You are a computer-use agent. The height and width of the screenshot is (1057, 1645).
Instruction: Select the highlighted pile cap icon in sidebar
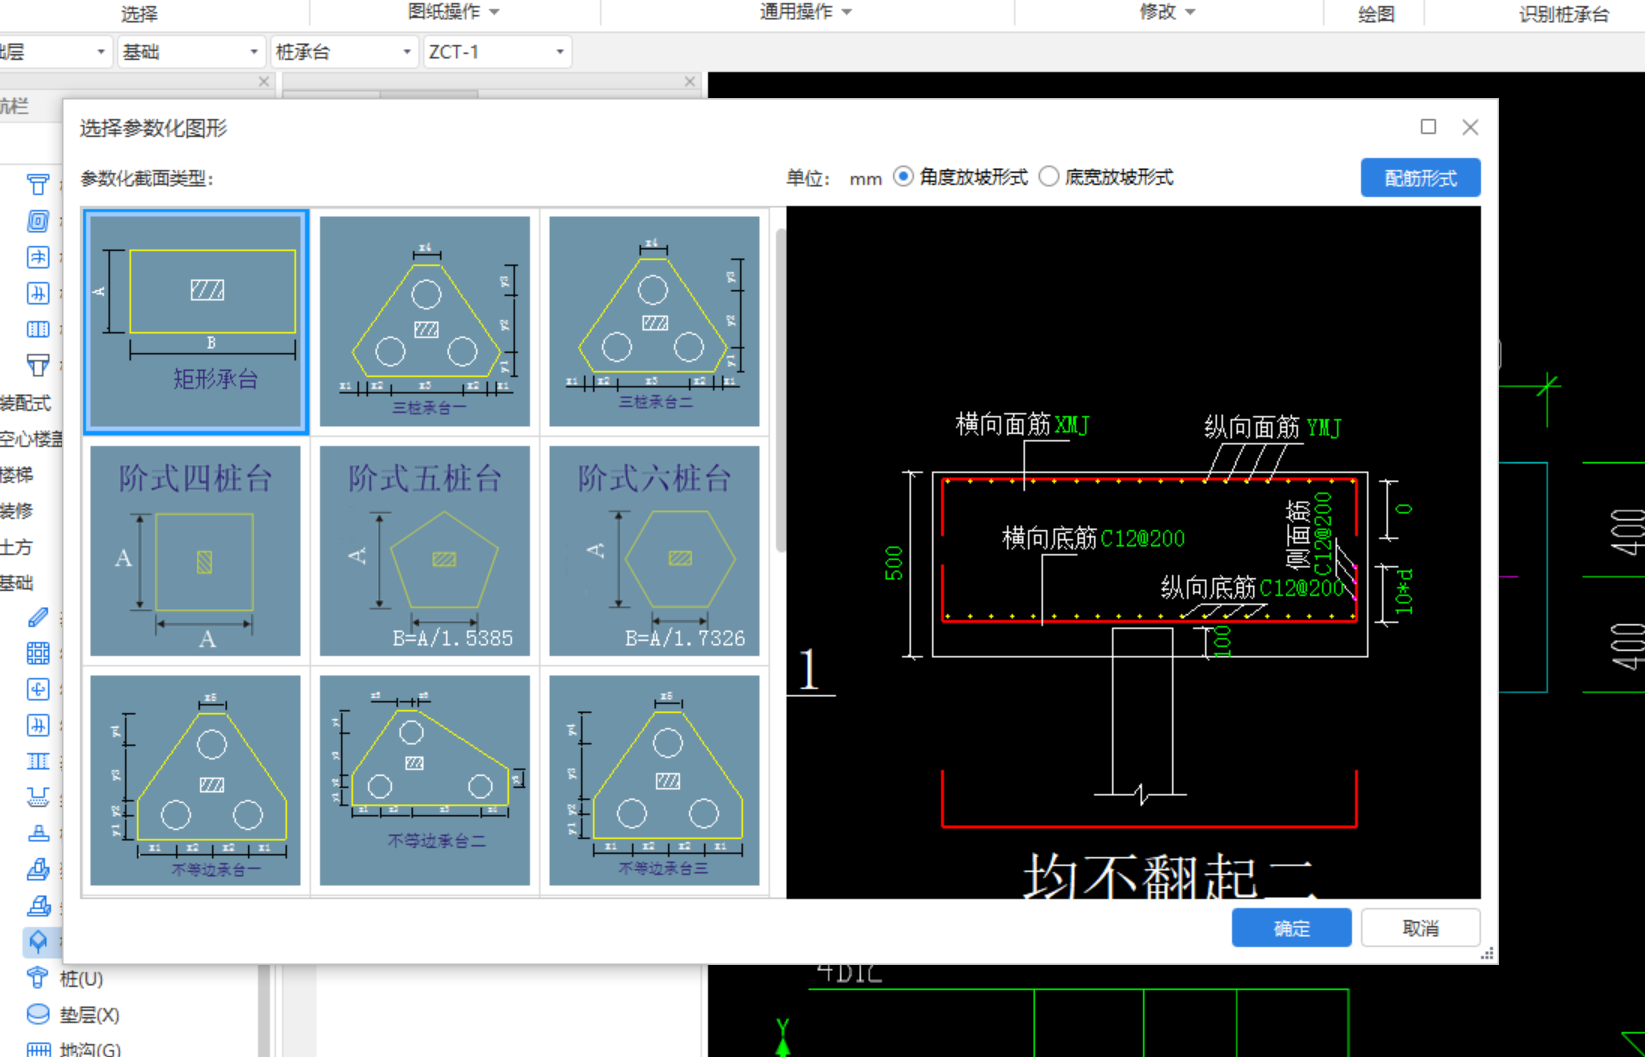(x=38, y=941)
